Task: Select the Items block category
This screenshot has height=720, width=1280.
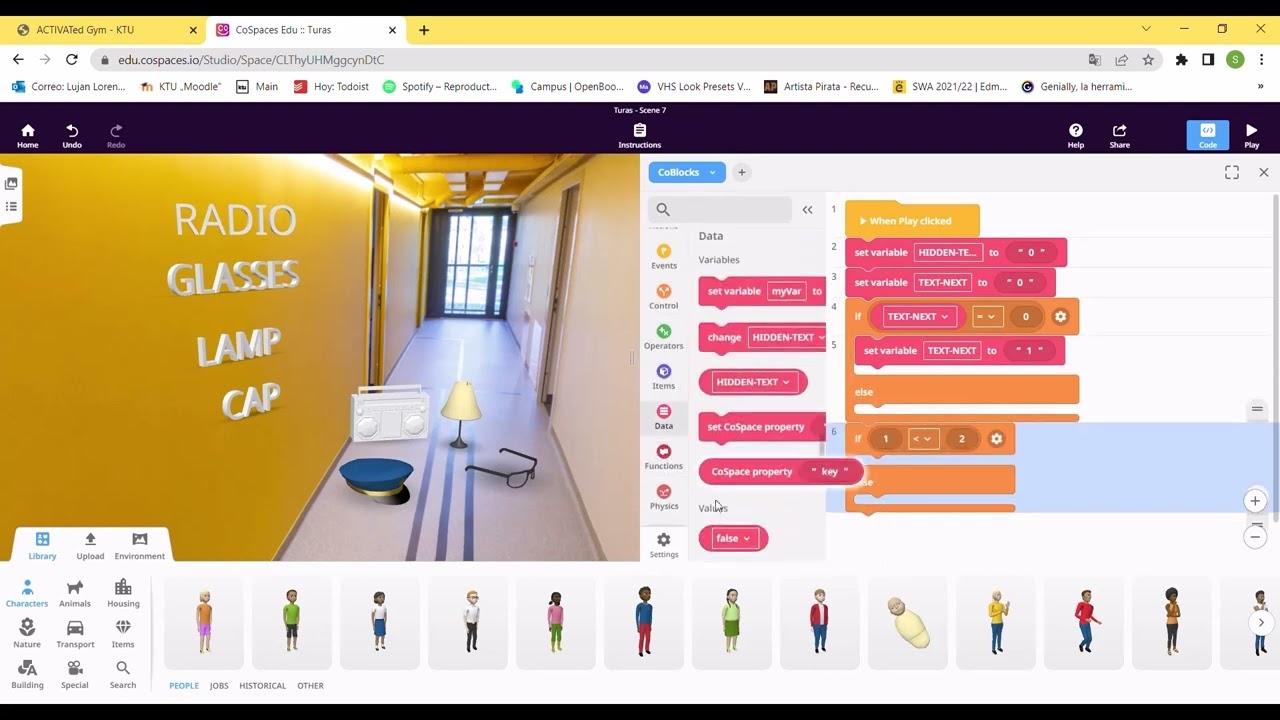Action: 664,377
